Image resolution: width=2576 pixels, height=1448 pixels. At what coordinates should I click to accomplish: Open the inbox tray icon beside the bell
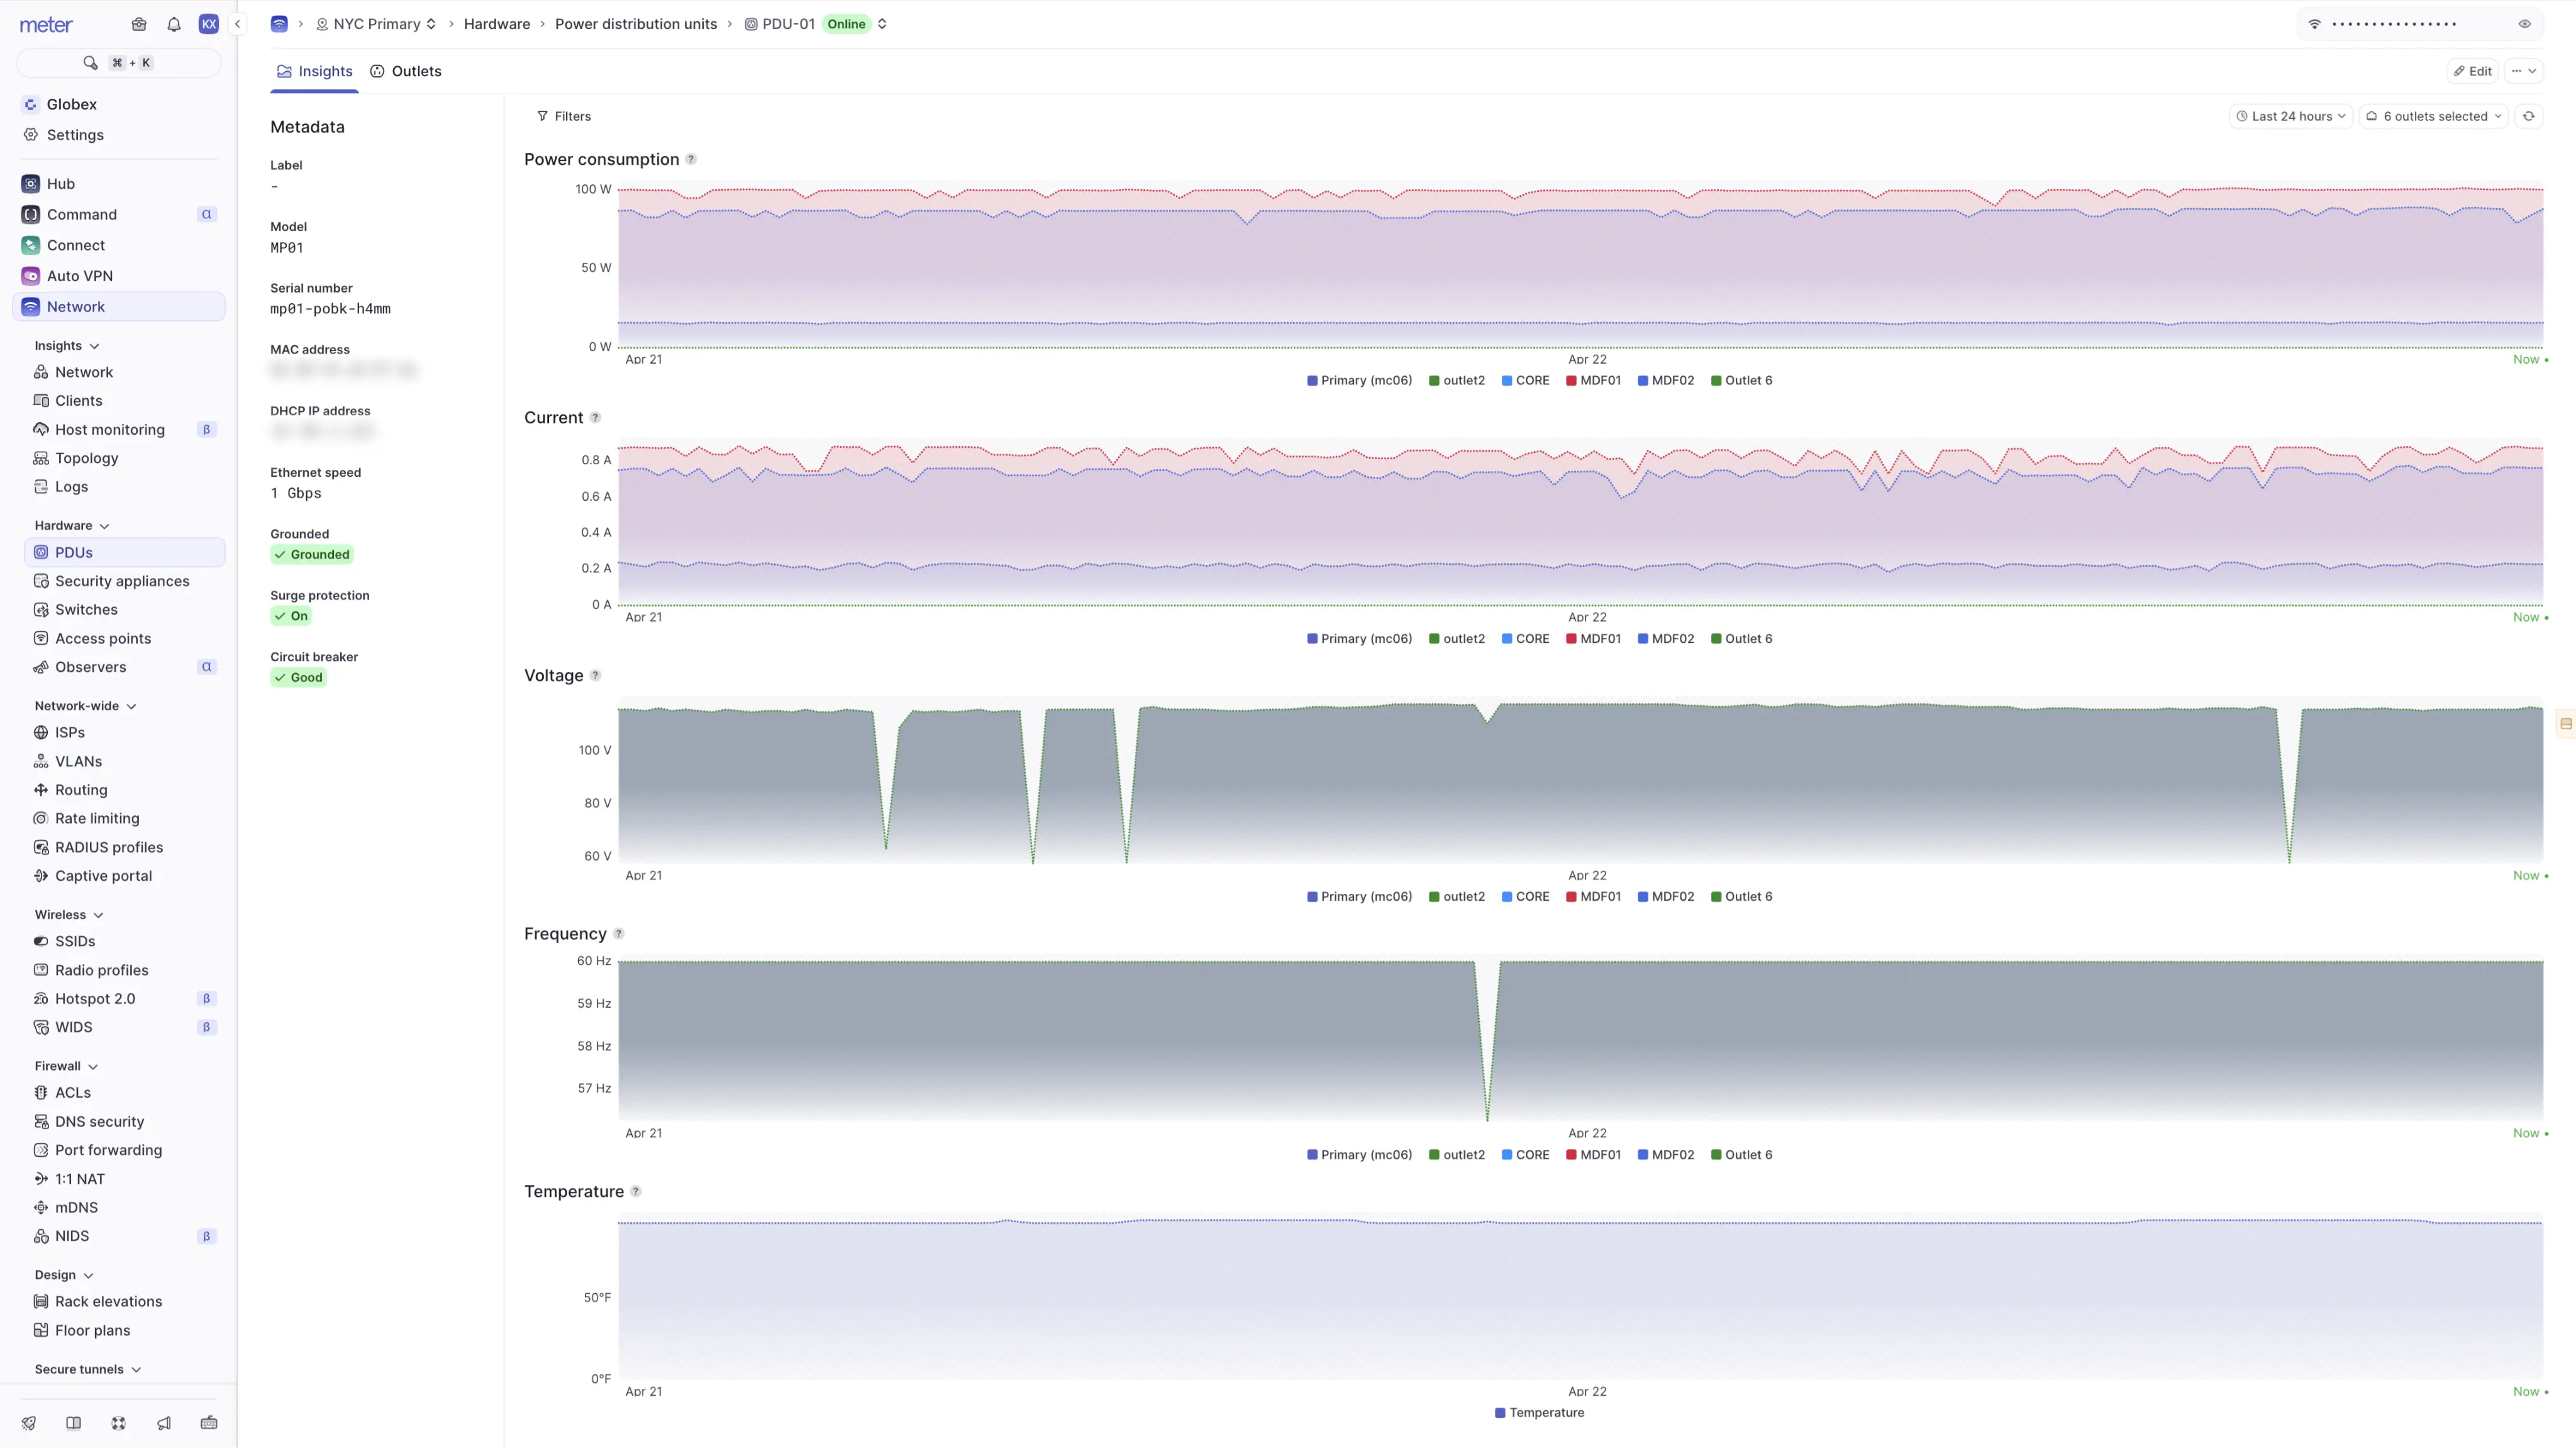(x=139, y=24)
